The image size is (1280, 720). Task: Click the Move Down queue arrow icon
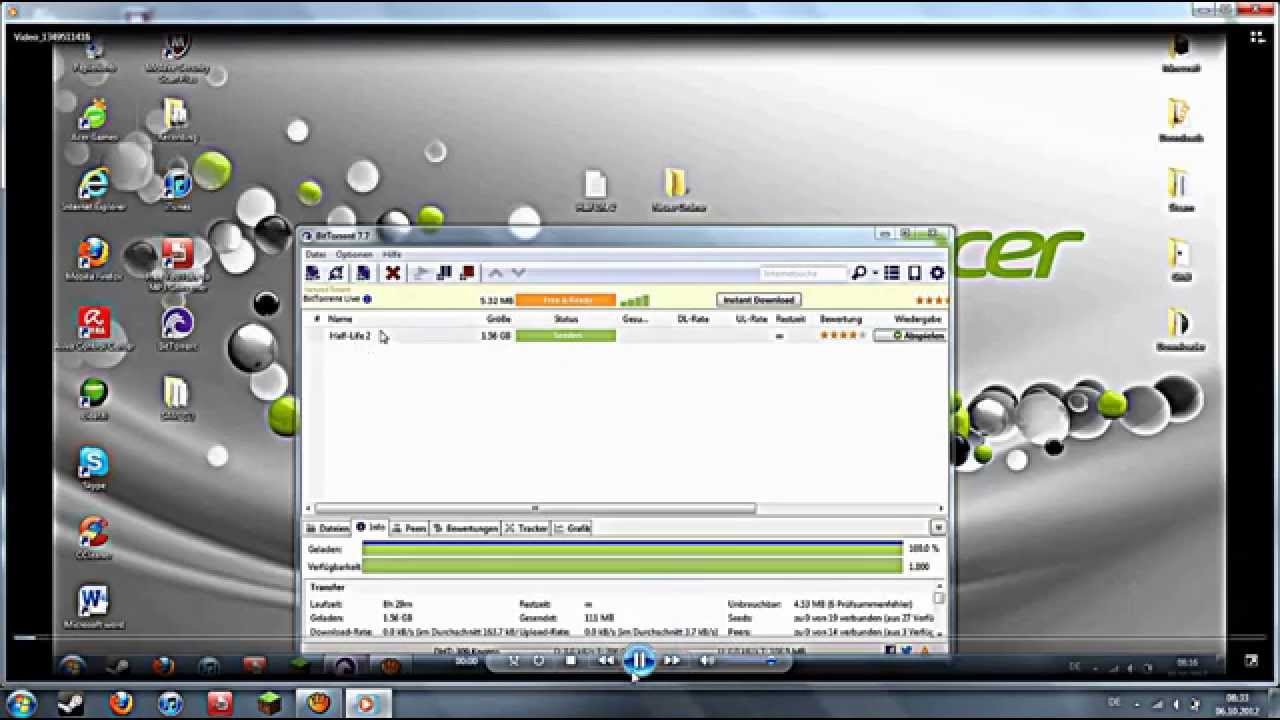[x=518, y=273]
